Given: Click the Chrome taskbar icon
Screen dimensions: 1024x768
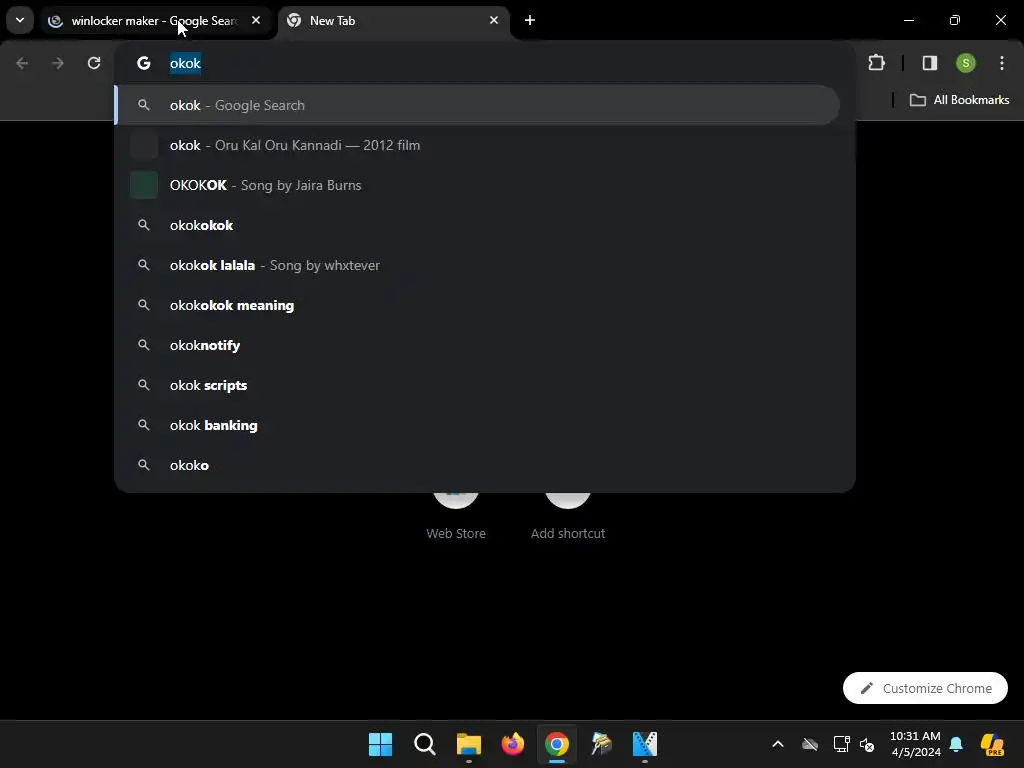Looking at the screenshot, I should click(x=557, y=744).
